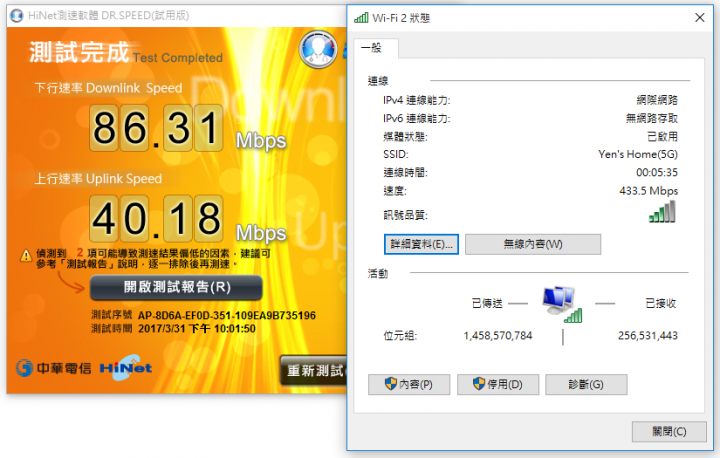
Task: Click the sent bytes value 1,458,570,784
Action: (498, 336)
